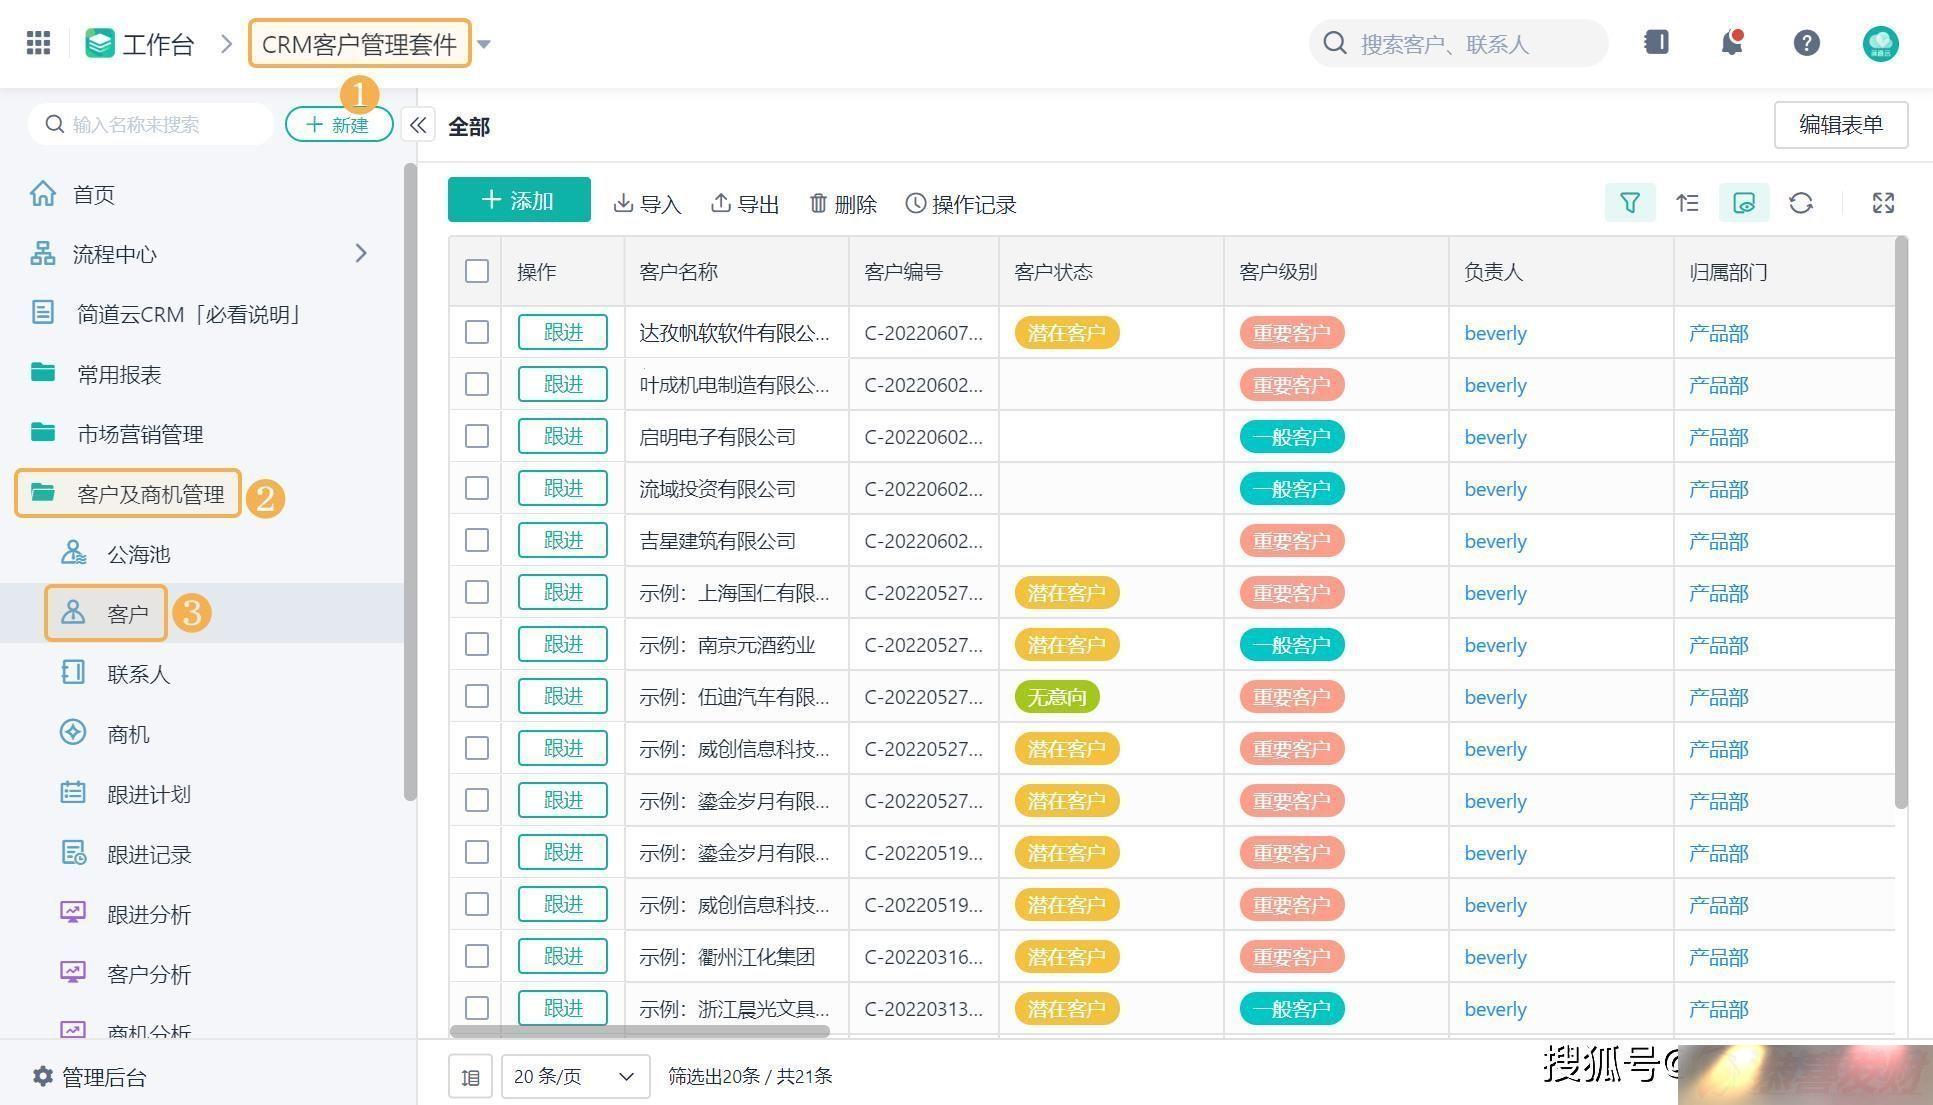Screen dimensions: 1933x1105
Task: Click the 客户级别 column header
Action: coord(1336,271)
